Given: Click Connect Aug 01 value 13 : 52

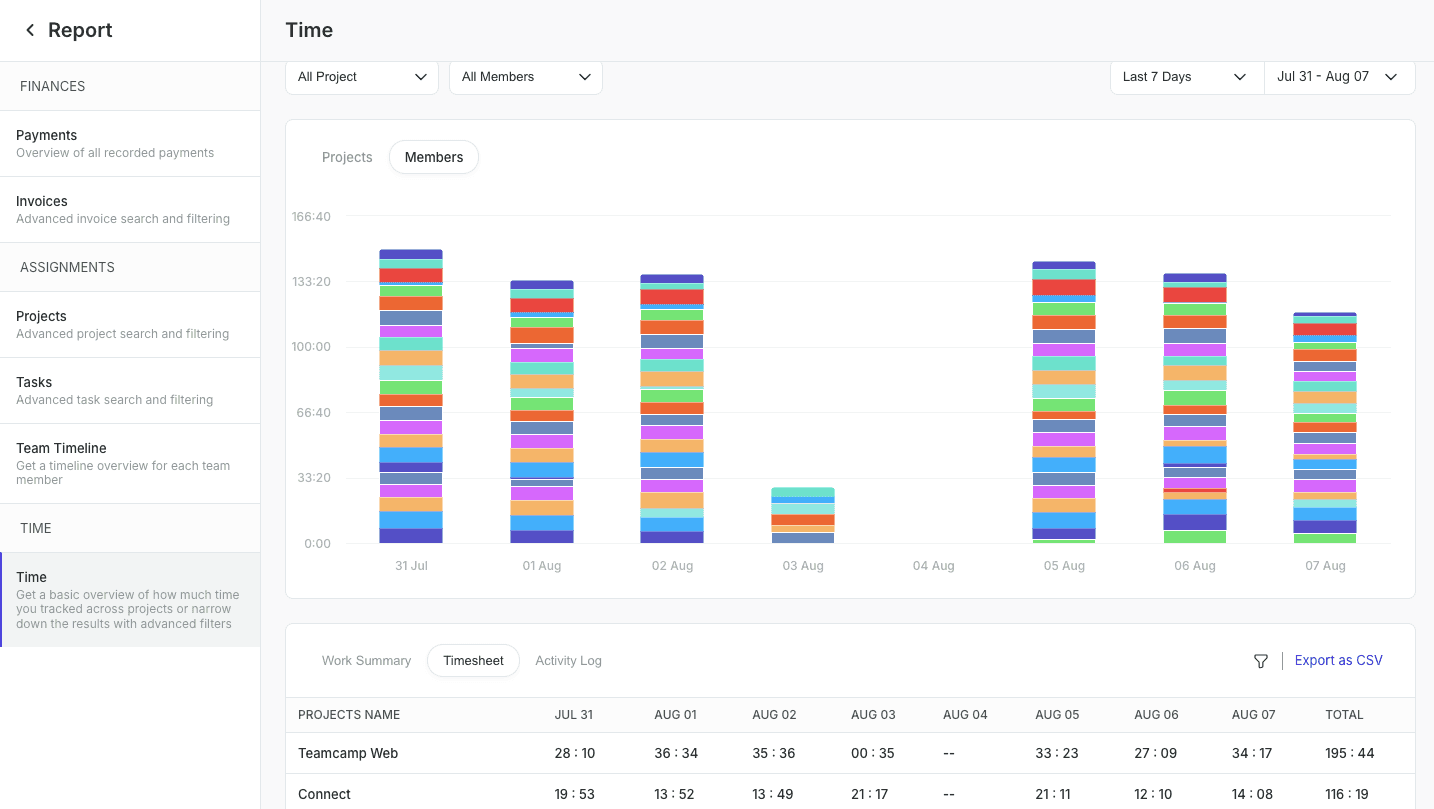Looking at the screenshot, I should (675, 794).
